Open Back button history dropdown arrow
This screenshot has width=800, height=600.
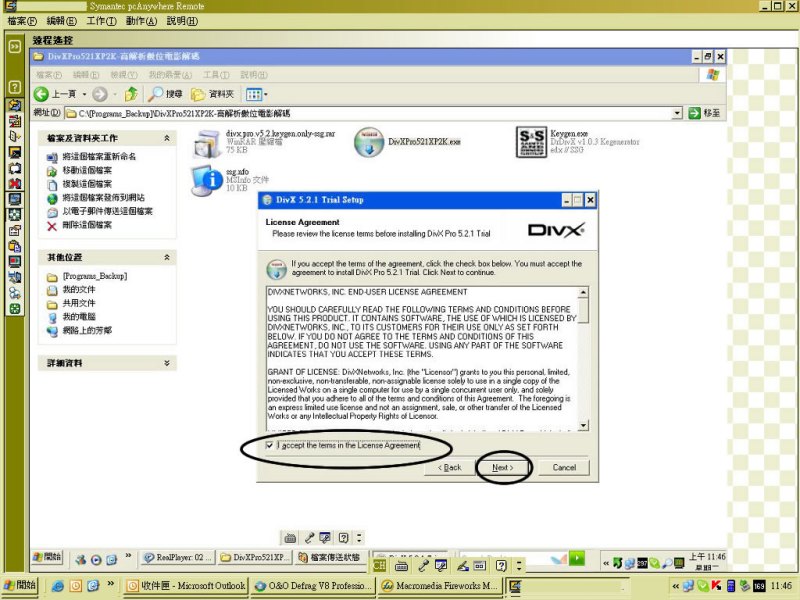click(84, 94)
